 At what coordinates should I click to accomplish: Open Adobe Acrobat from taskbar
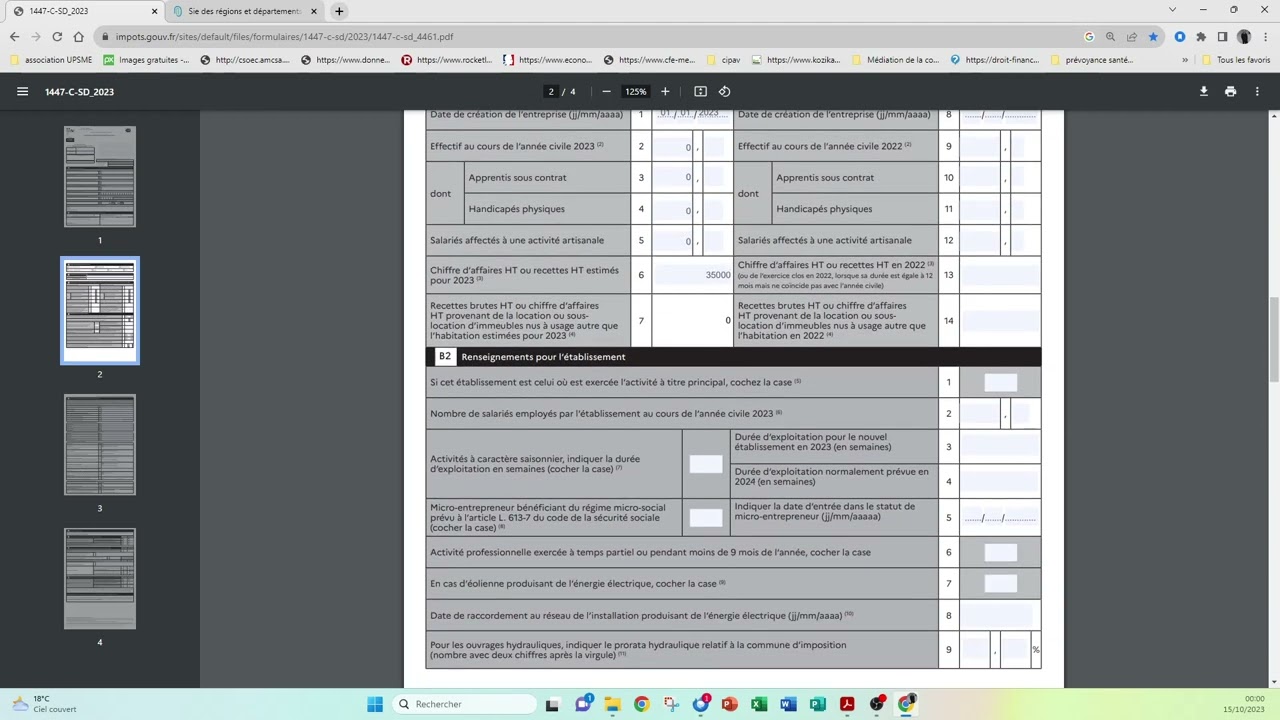click(x=847, y=704)
